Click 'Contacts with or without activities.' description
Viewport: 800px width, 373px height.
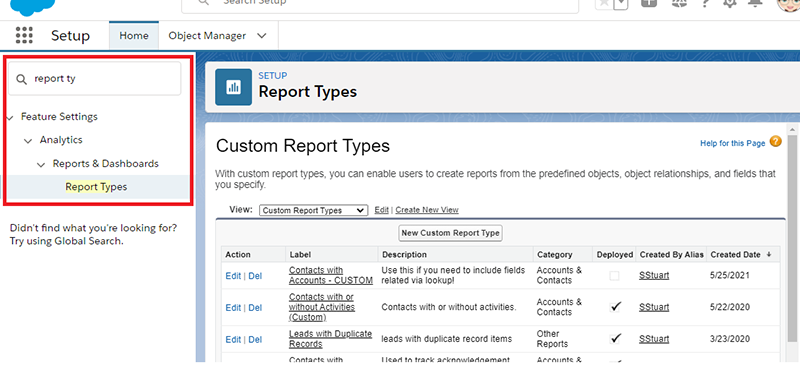[x=448, y=307]
